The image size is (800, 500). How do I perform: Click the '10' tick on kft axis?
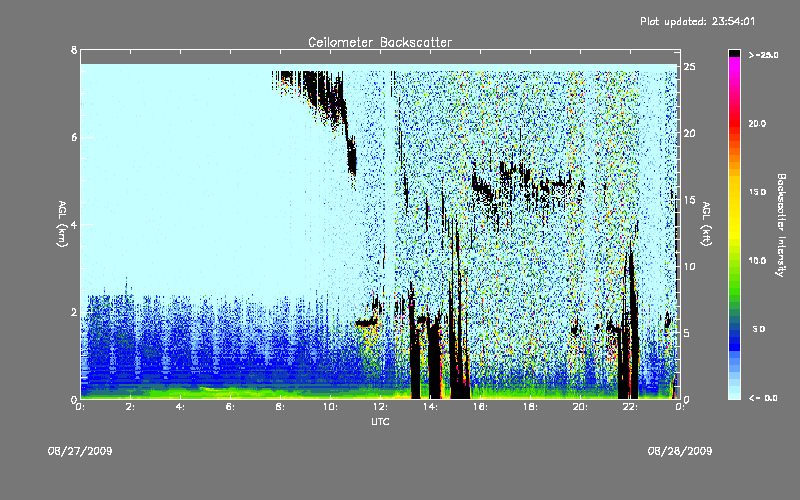click(x=690, y=266)
